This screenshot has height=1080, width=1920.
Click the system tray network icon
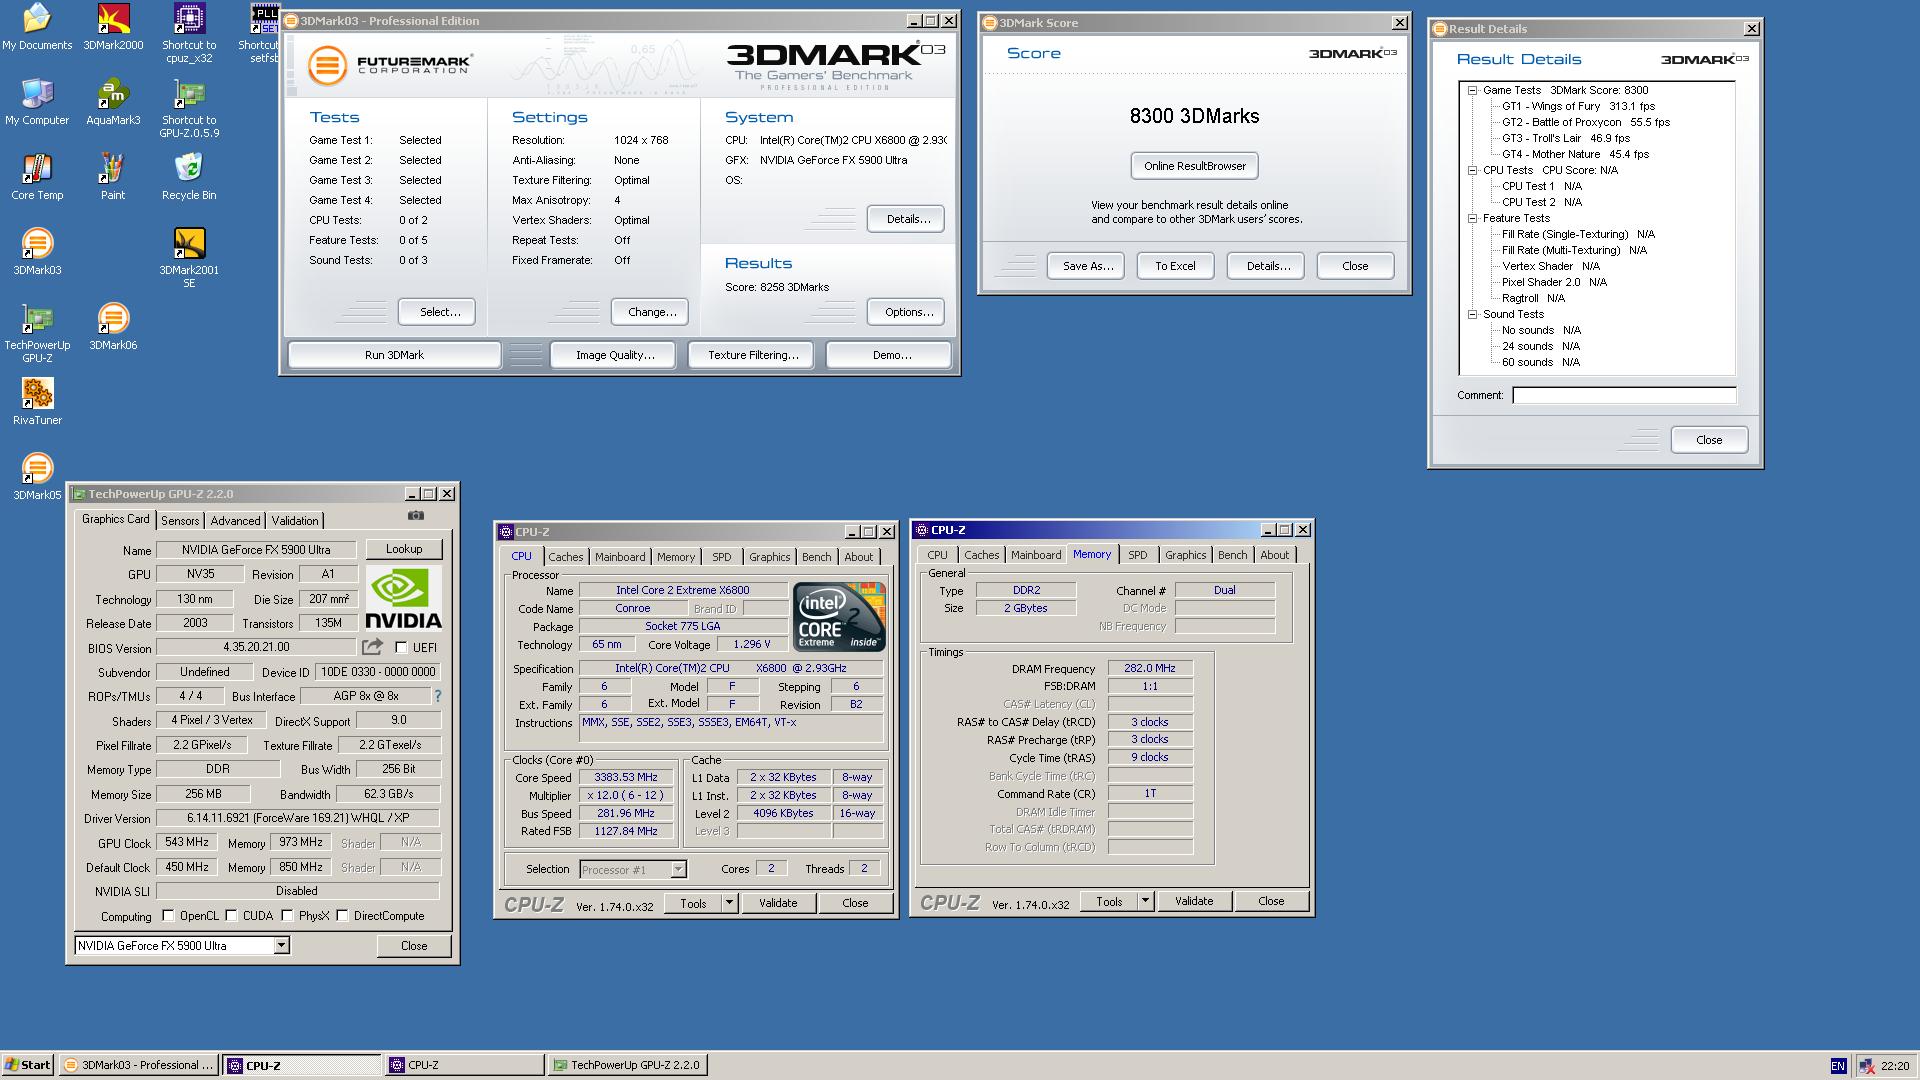[1866, 1066]
